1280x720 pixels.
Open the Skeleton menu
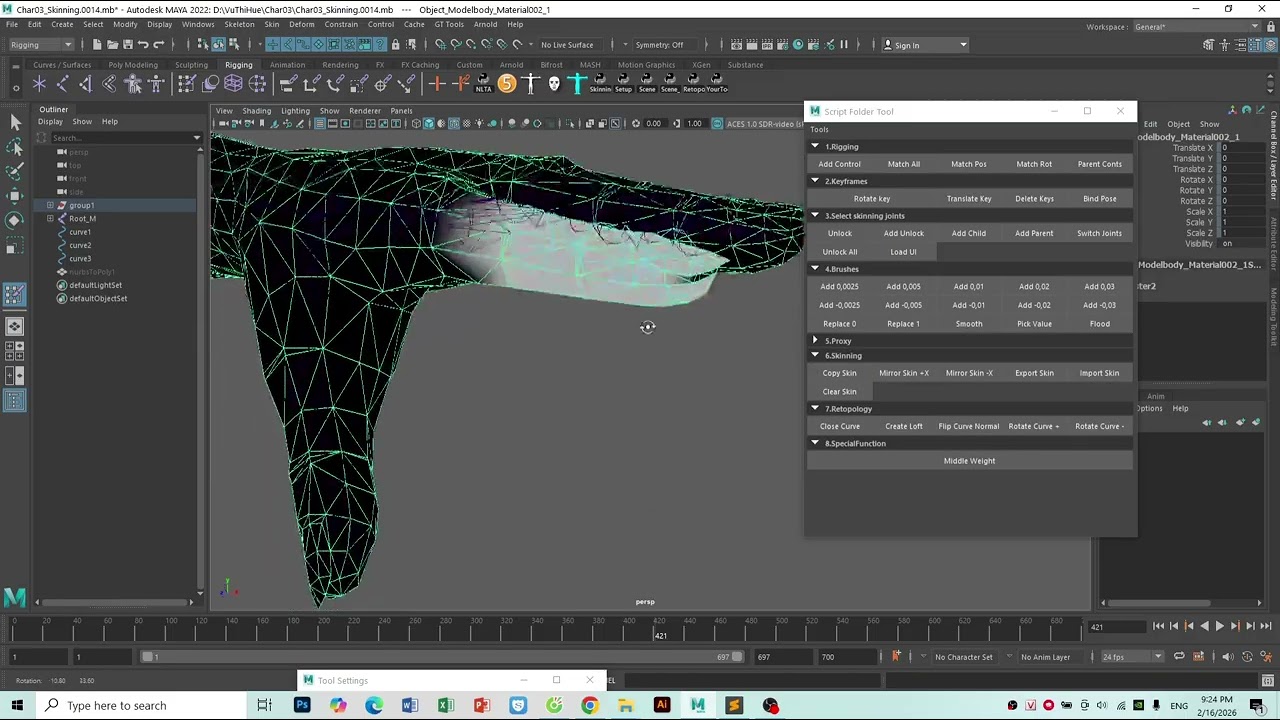[x=239, y=24]
